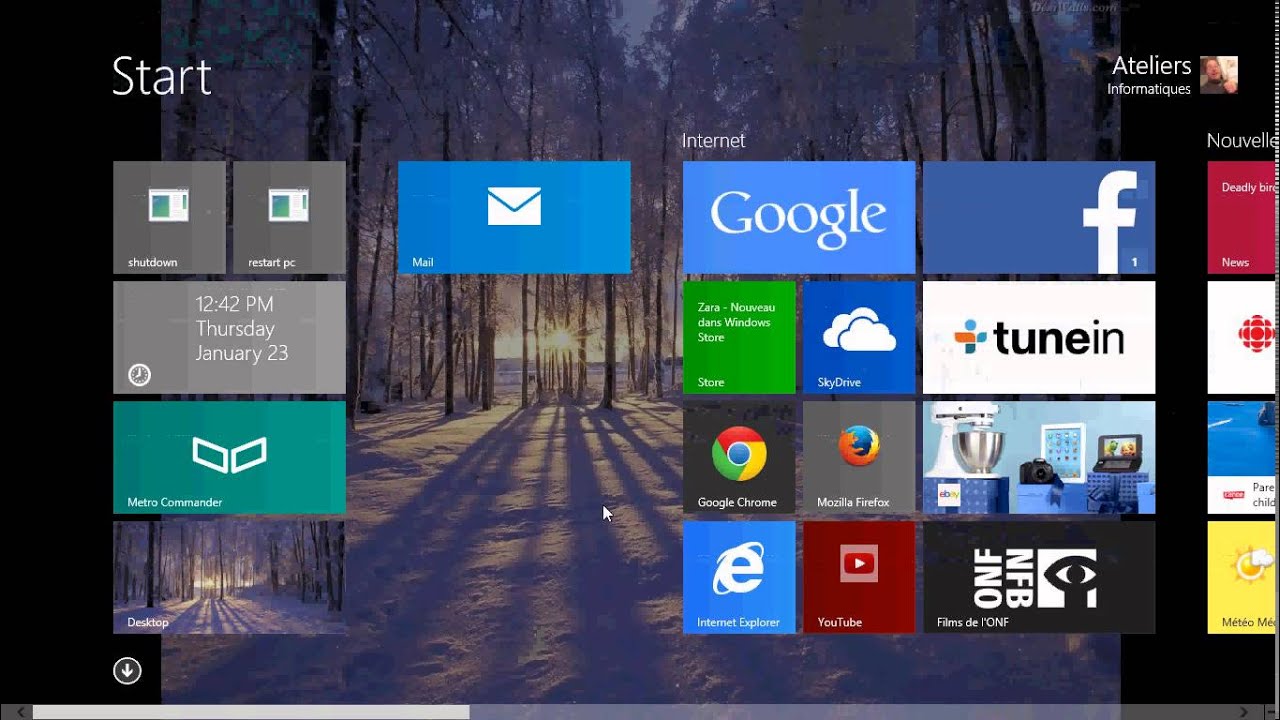The width and height of the screenshot is (1280, 720).
Task: Open the eBay tile
Action: pos(1039,457)
